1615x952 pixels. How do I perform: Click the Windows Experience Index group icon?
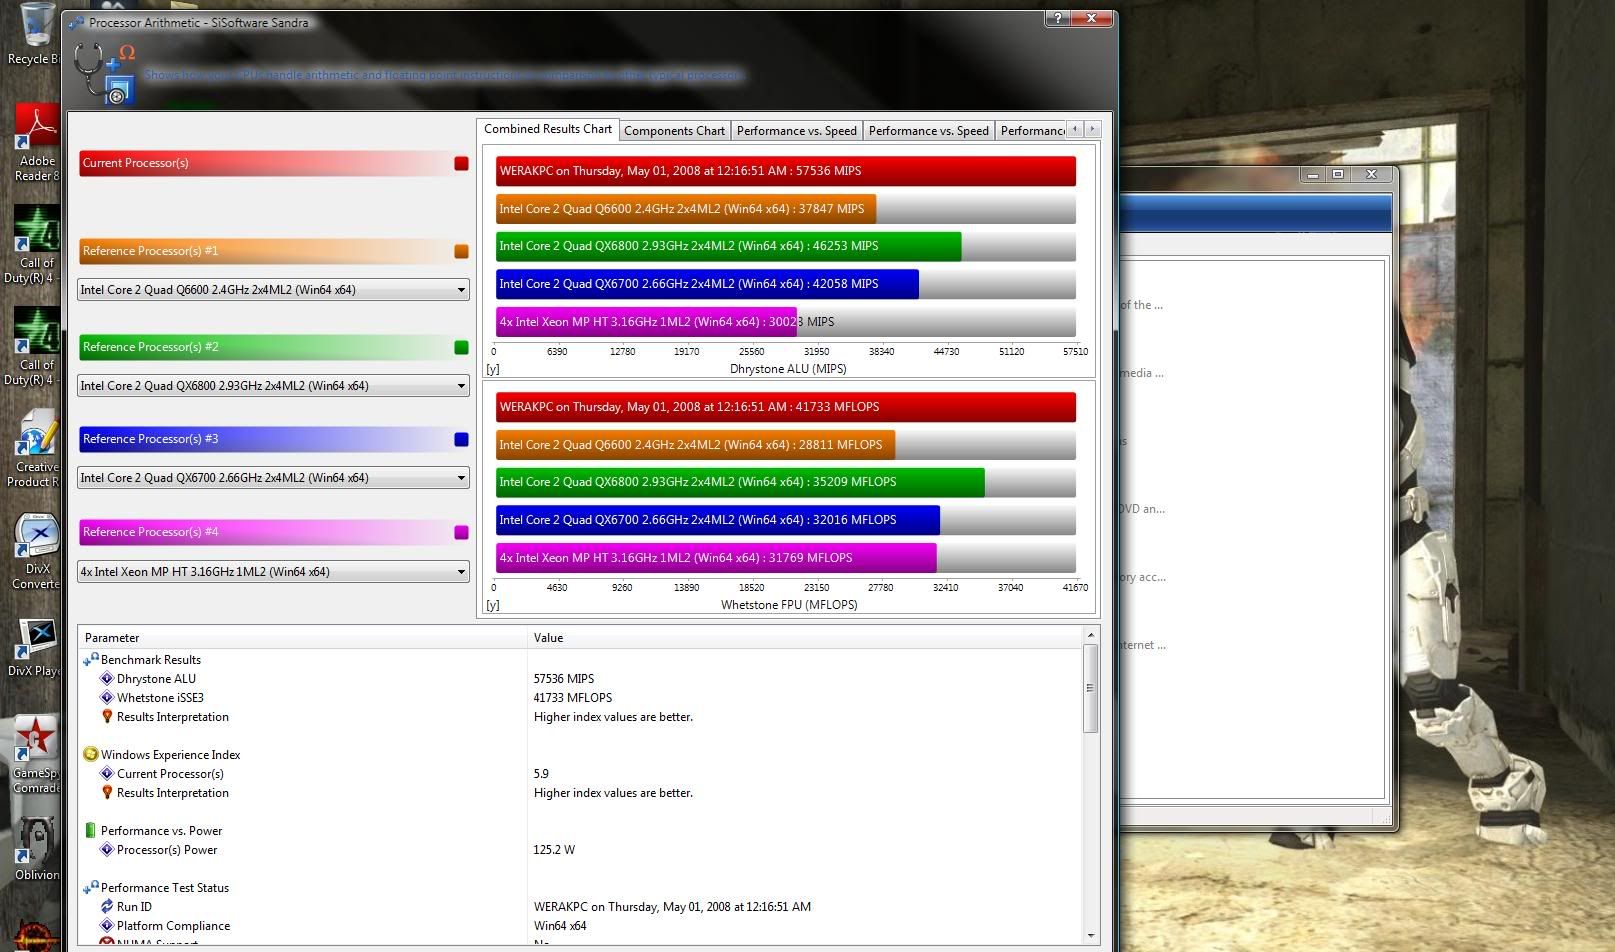point(91,755)
